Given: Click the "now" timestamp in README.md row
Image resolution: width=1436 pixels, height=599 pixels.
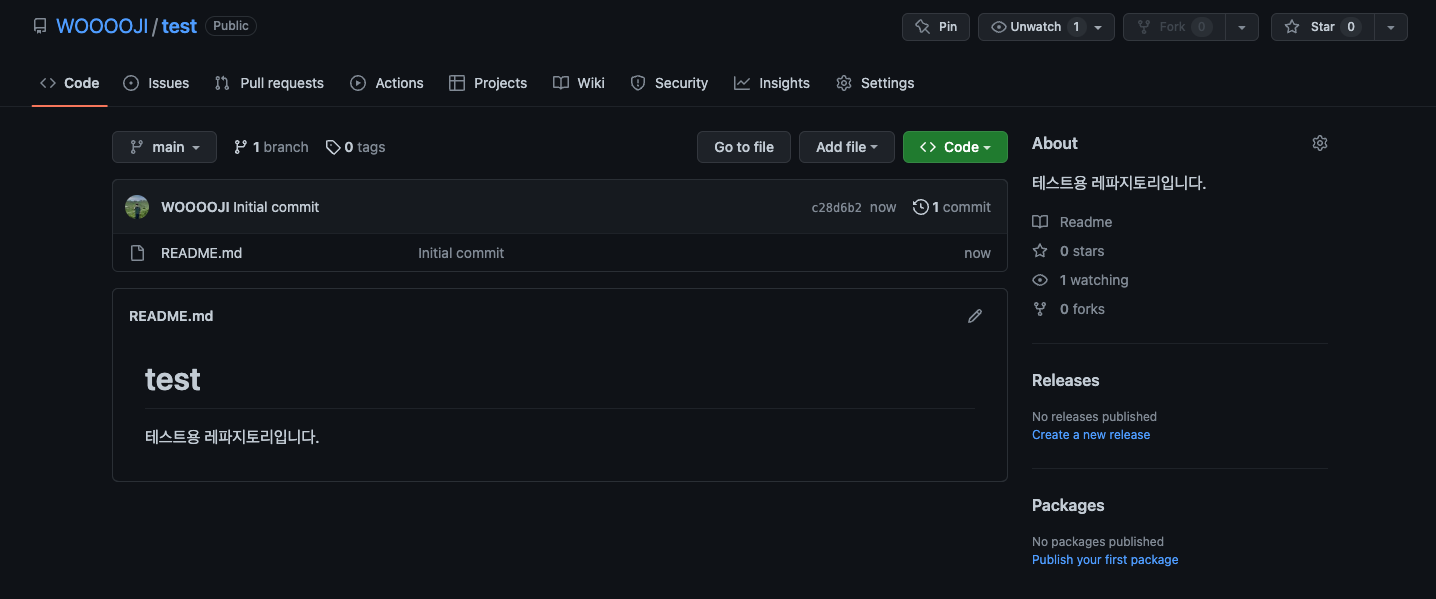Looking at the screenshot, I should 977,253.
